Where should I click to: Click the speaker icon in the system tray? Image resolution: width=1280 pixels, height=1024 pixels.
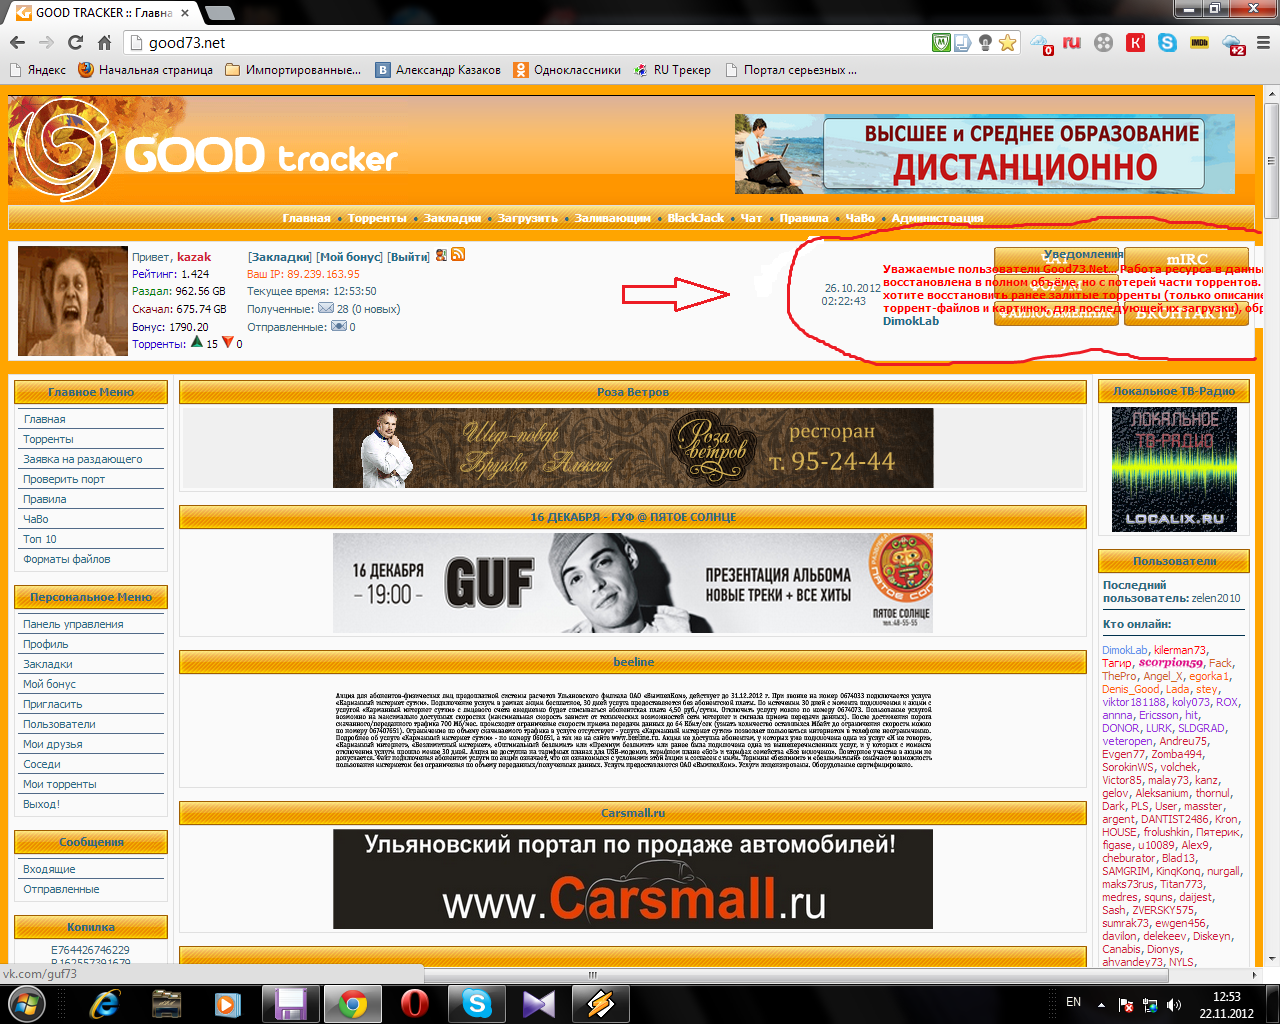(x=1172, y=1003)
